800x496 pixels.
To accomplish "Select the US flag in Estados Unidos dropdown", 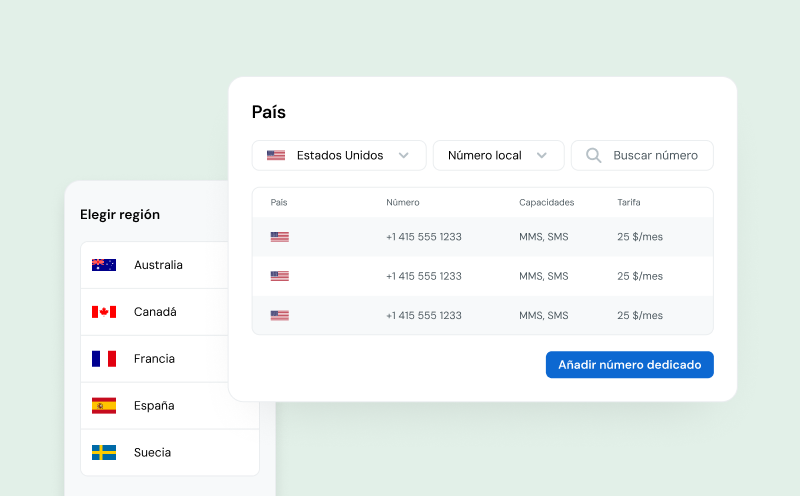I will pyautogui.click(x=276, y=155).
